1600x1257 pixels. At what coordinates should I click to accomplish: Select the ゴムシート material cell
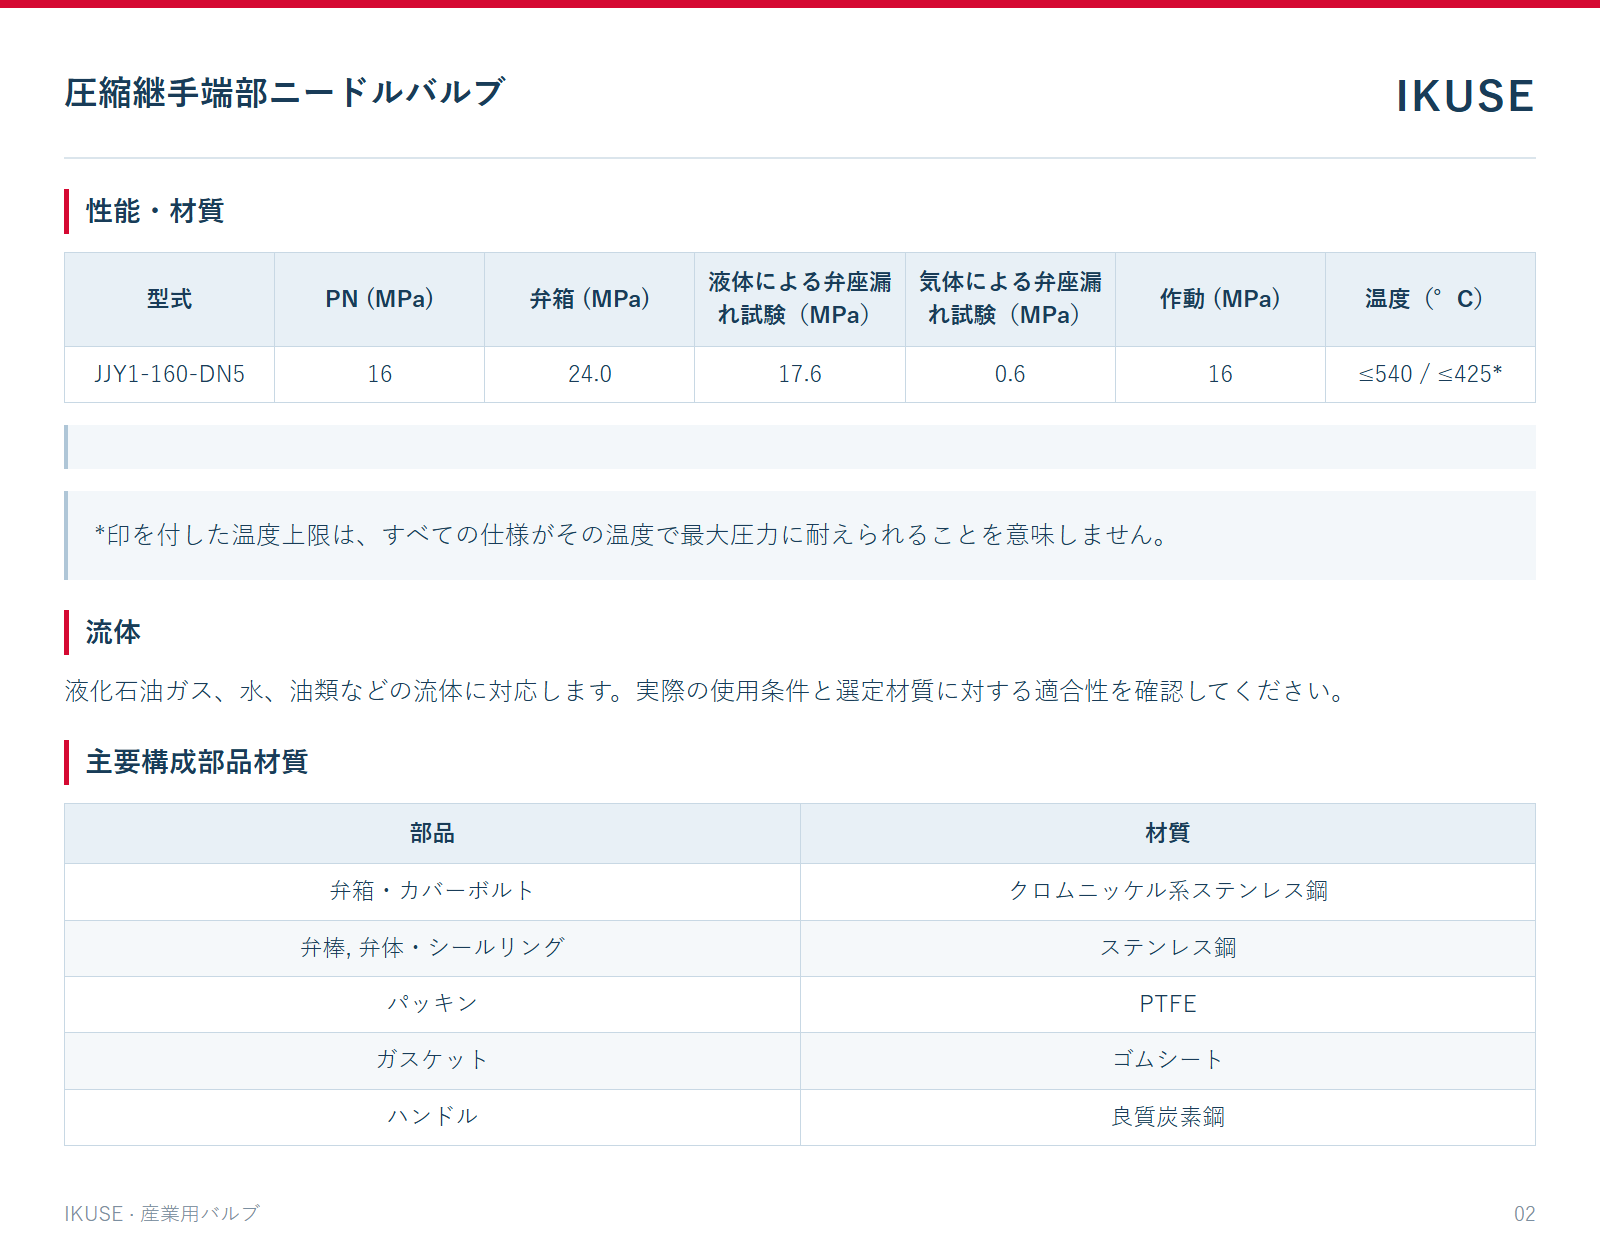click(x=1168, y=1060)
